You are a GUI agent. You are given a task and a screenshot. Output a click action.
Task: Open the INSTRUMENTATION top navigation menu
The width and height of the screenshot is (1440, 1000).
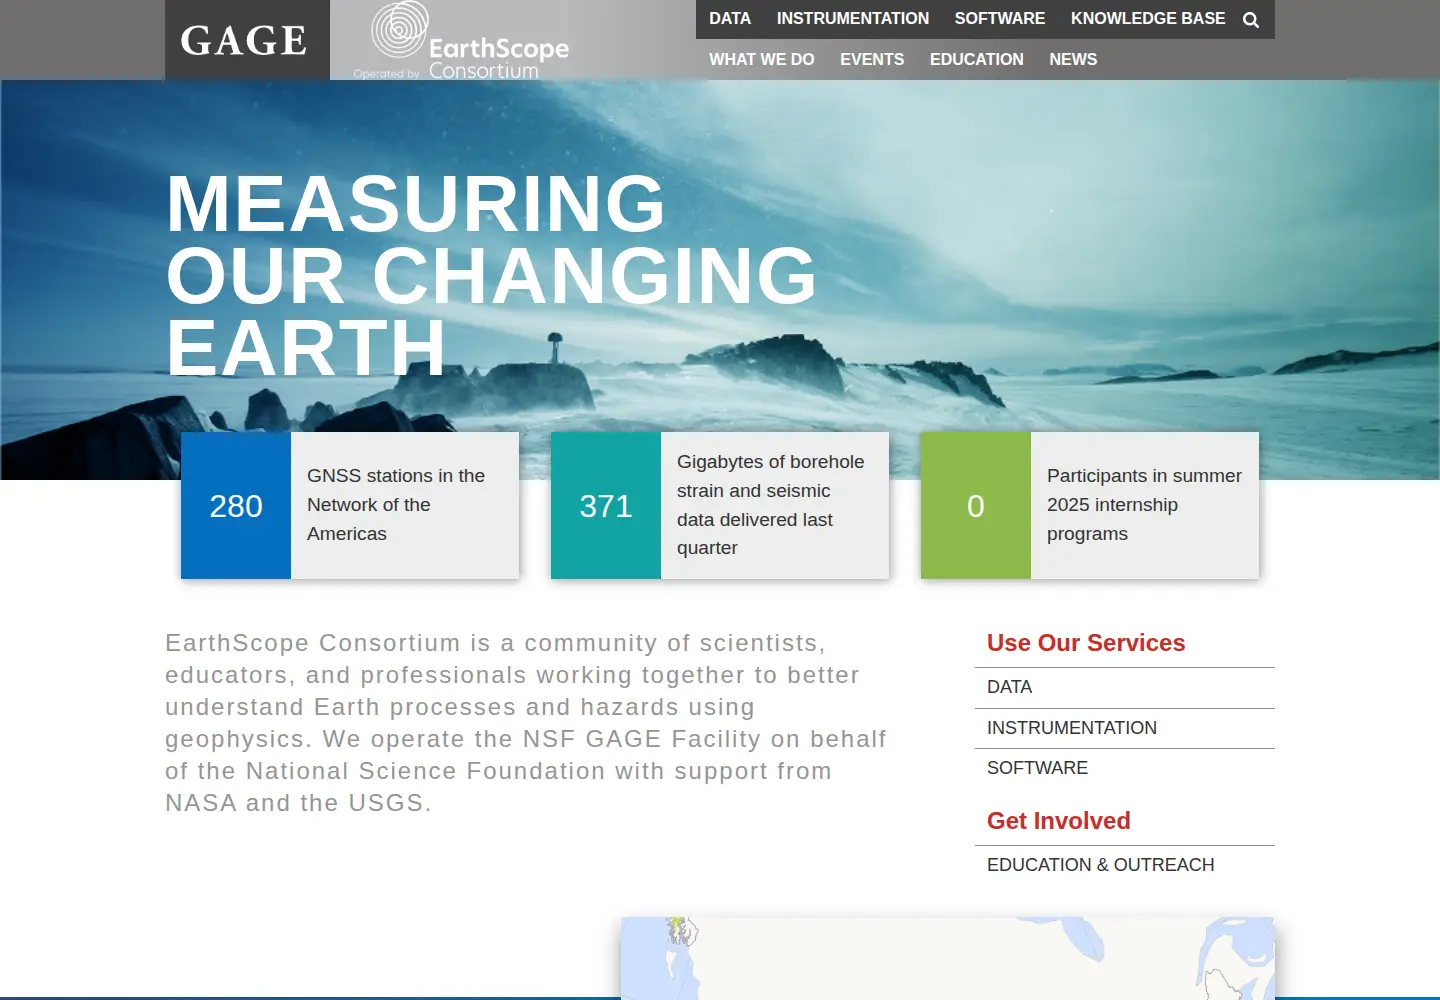[x=853, y=19]
